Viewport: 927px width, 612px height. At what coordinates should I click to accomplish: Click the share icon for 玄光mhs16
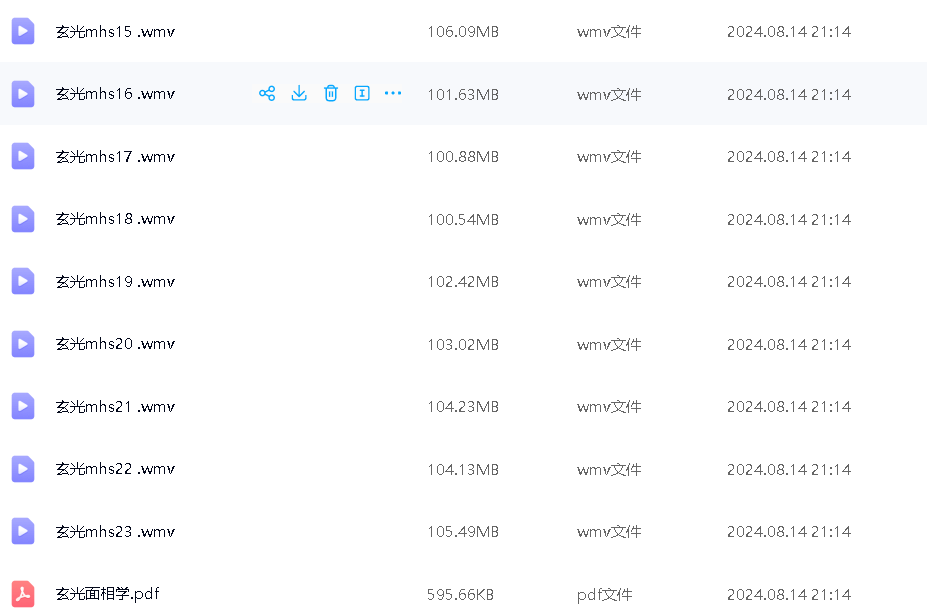tap(267, 94)
